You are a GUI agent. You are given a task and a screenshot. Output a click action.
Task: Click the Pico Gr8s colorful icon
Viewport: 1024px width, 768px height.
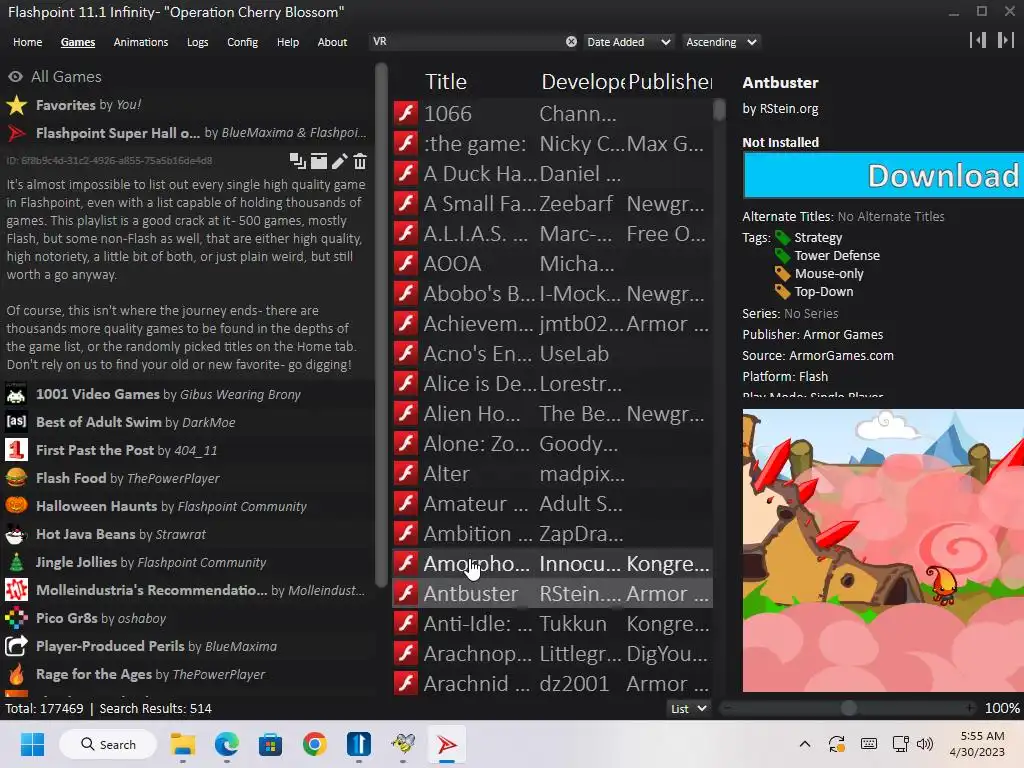pos(16,618)
